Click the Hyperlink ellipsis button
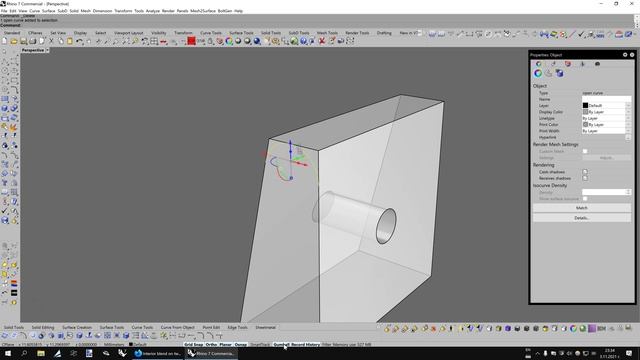The image size is (640, 360). (628, 138)
